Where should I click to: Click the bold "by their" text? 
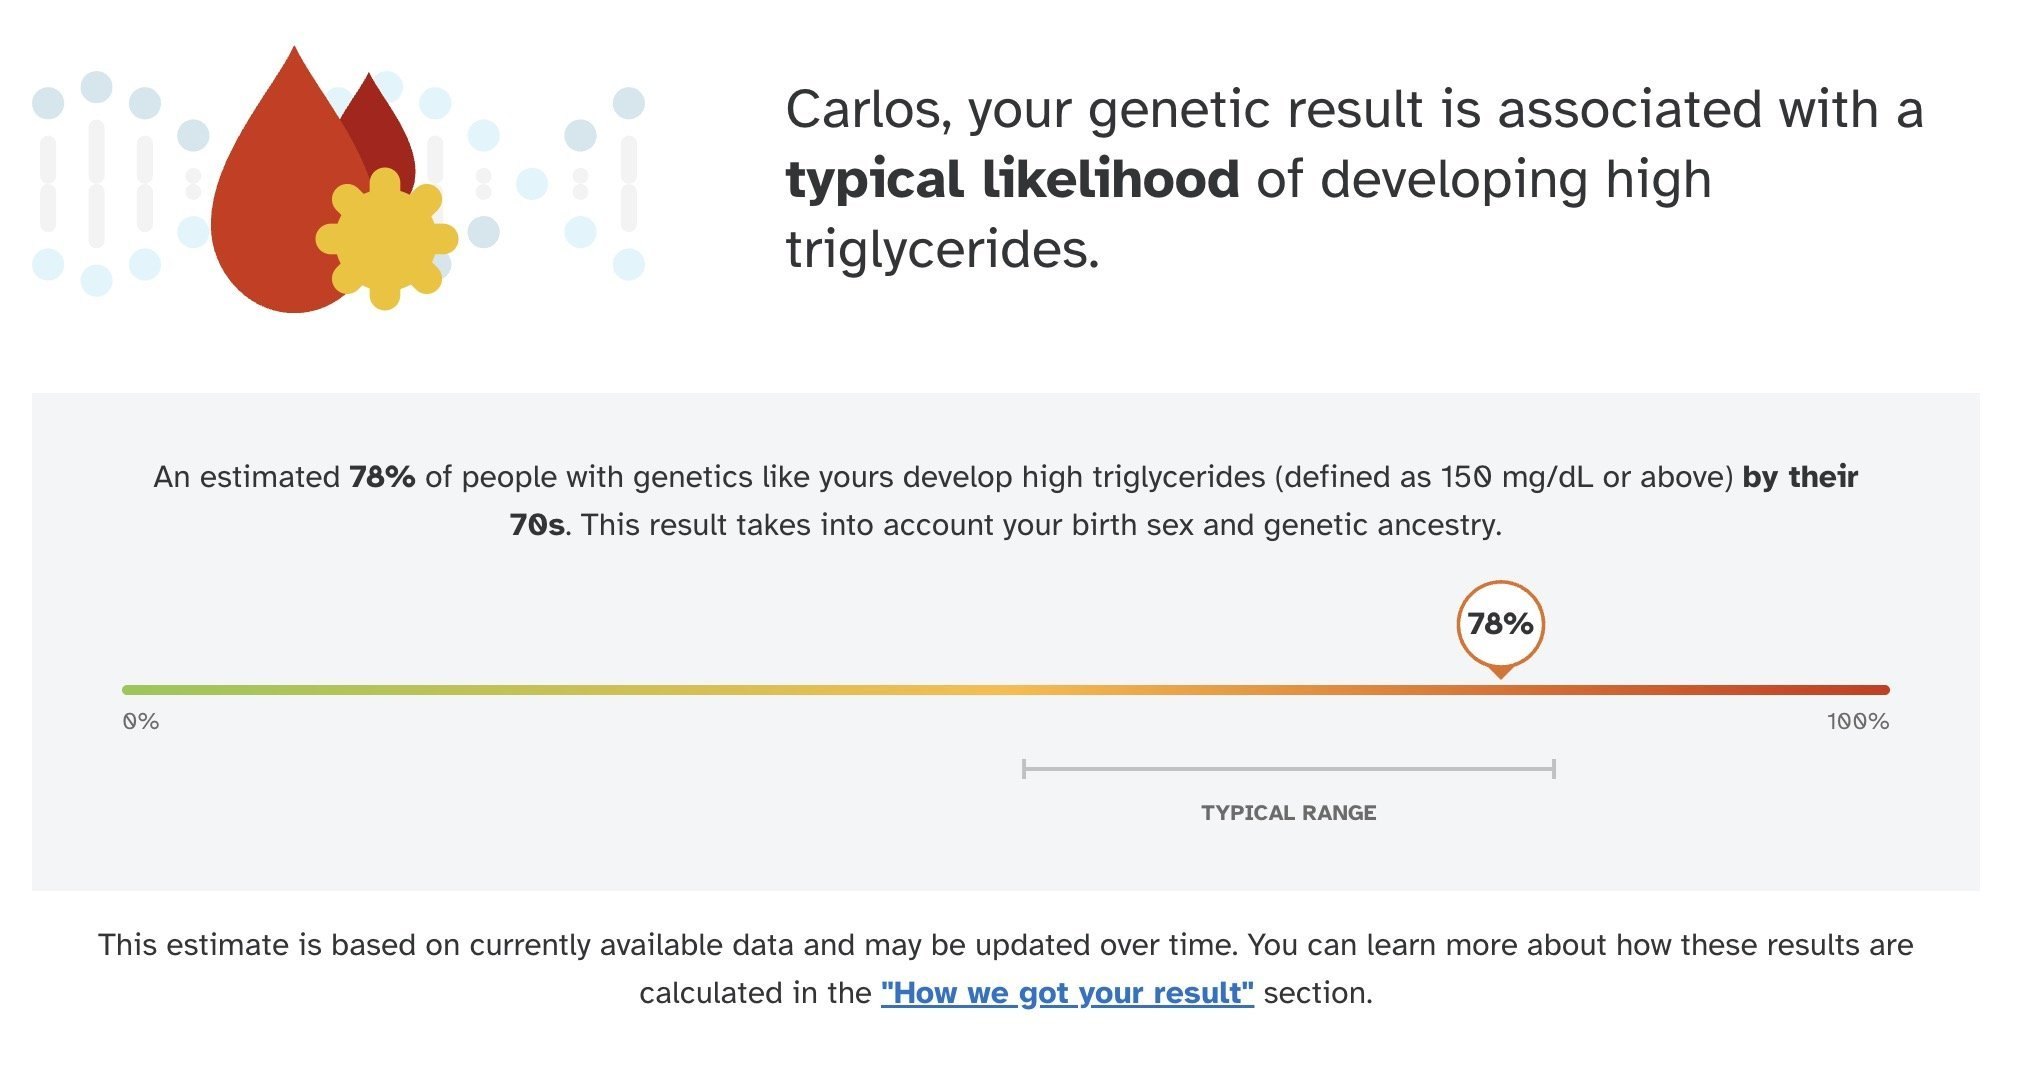pyautogui.click(x=1800, y=477)
